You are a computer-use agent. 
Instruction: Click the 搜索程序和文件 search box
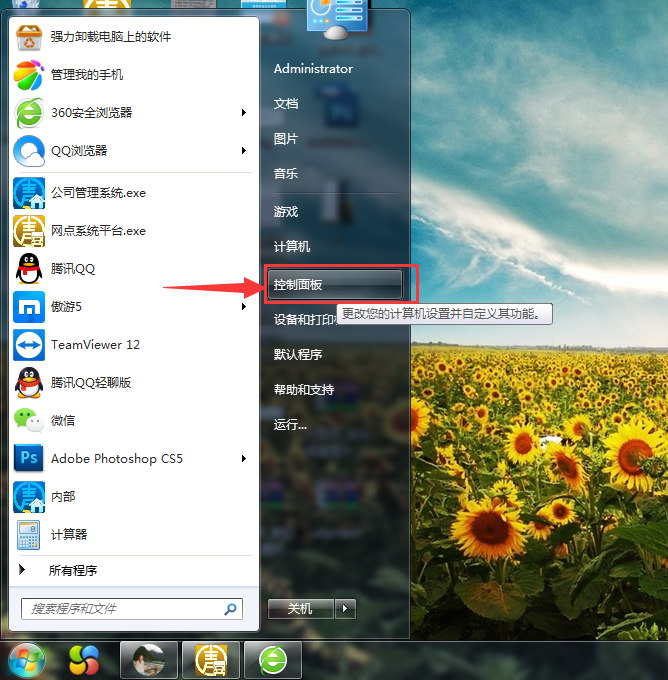coord(125,608)
